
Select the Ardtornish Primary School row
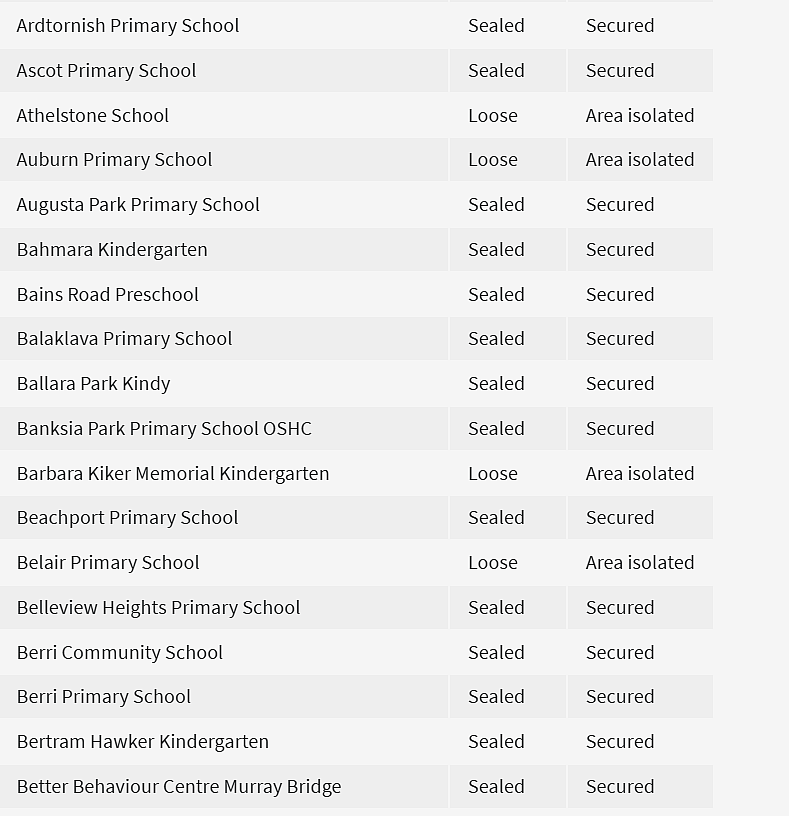click(356, 26)
